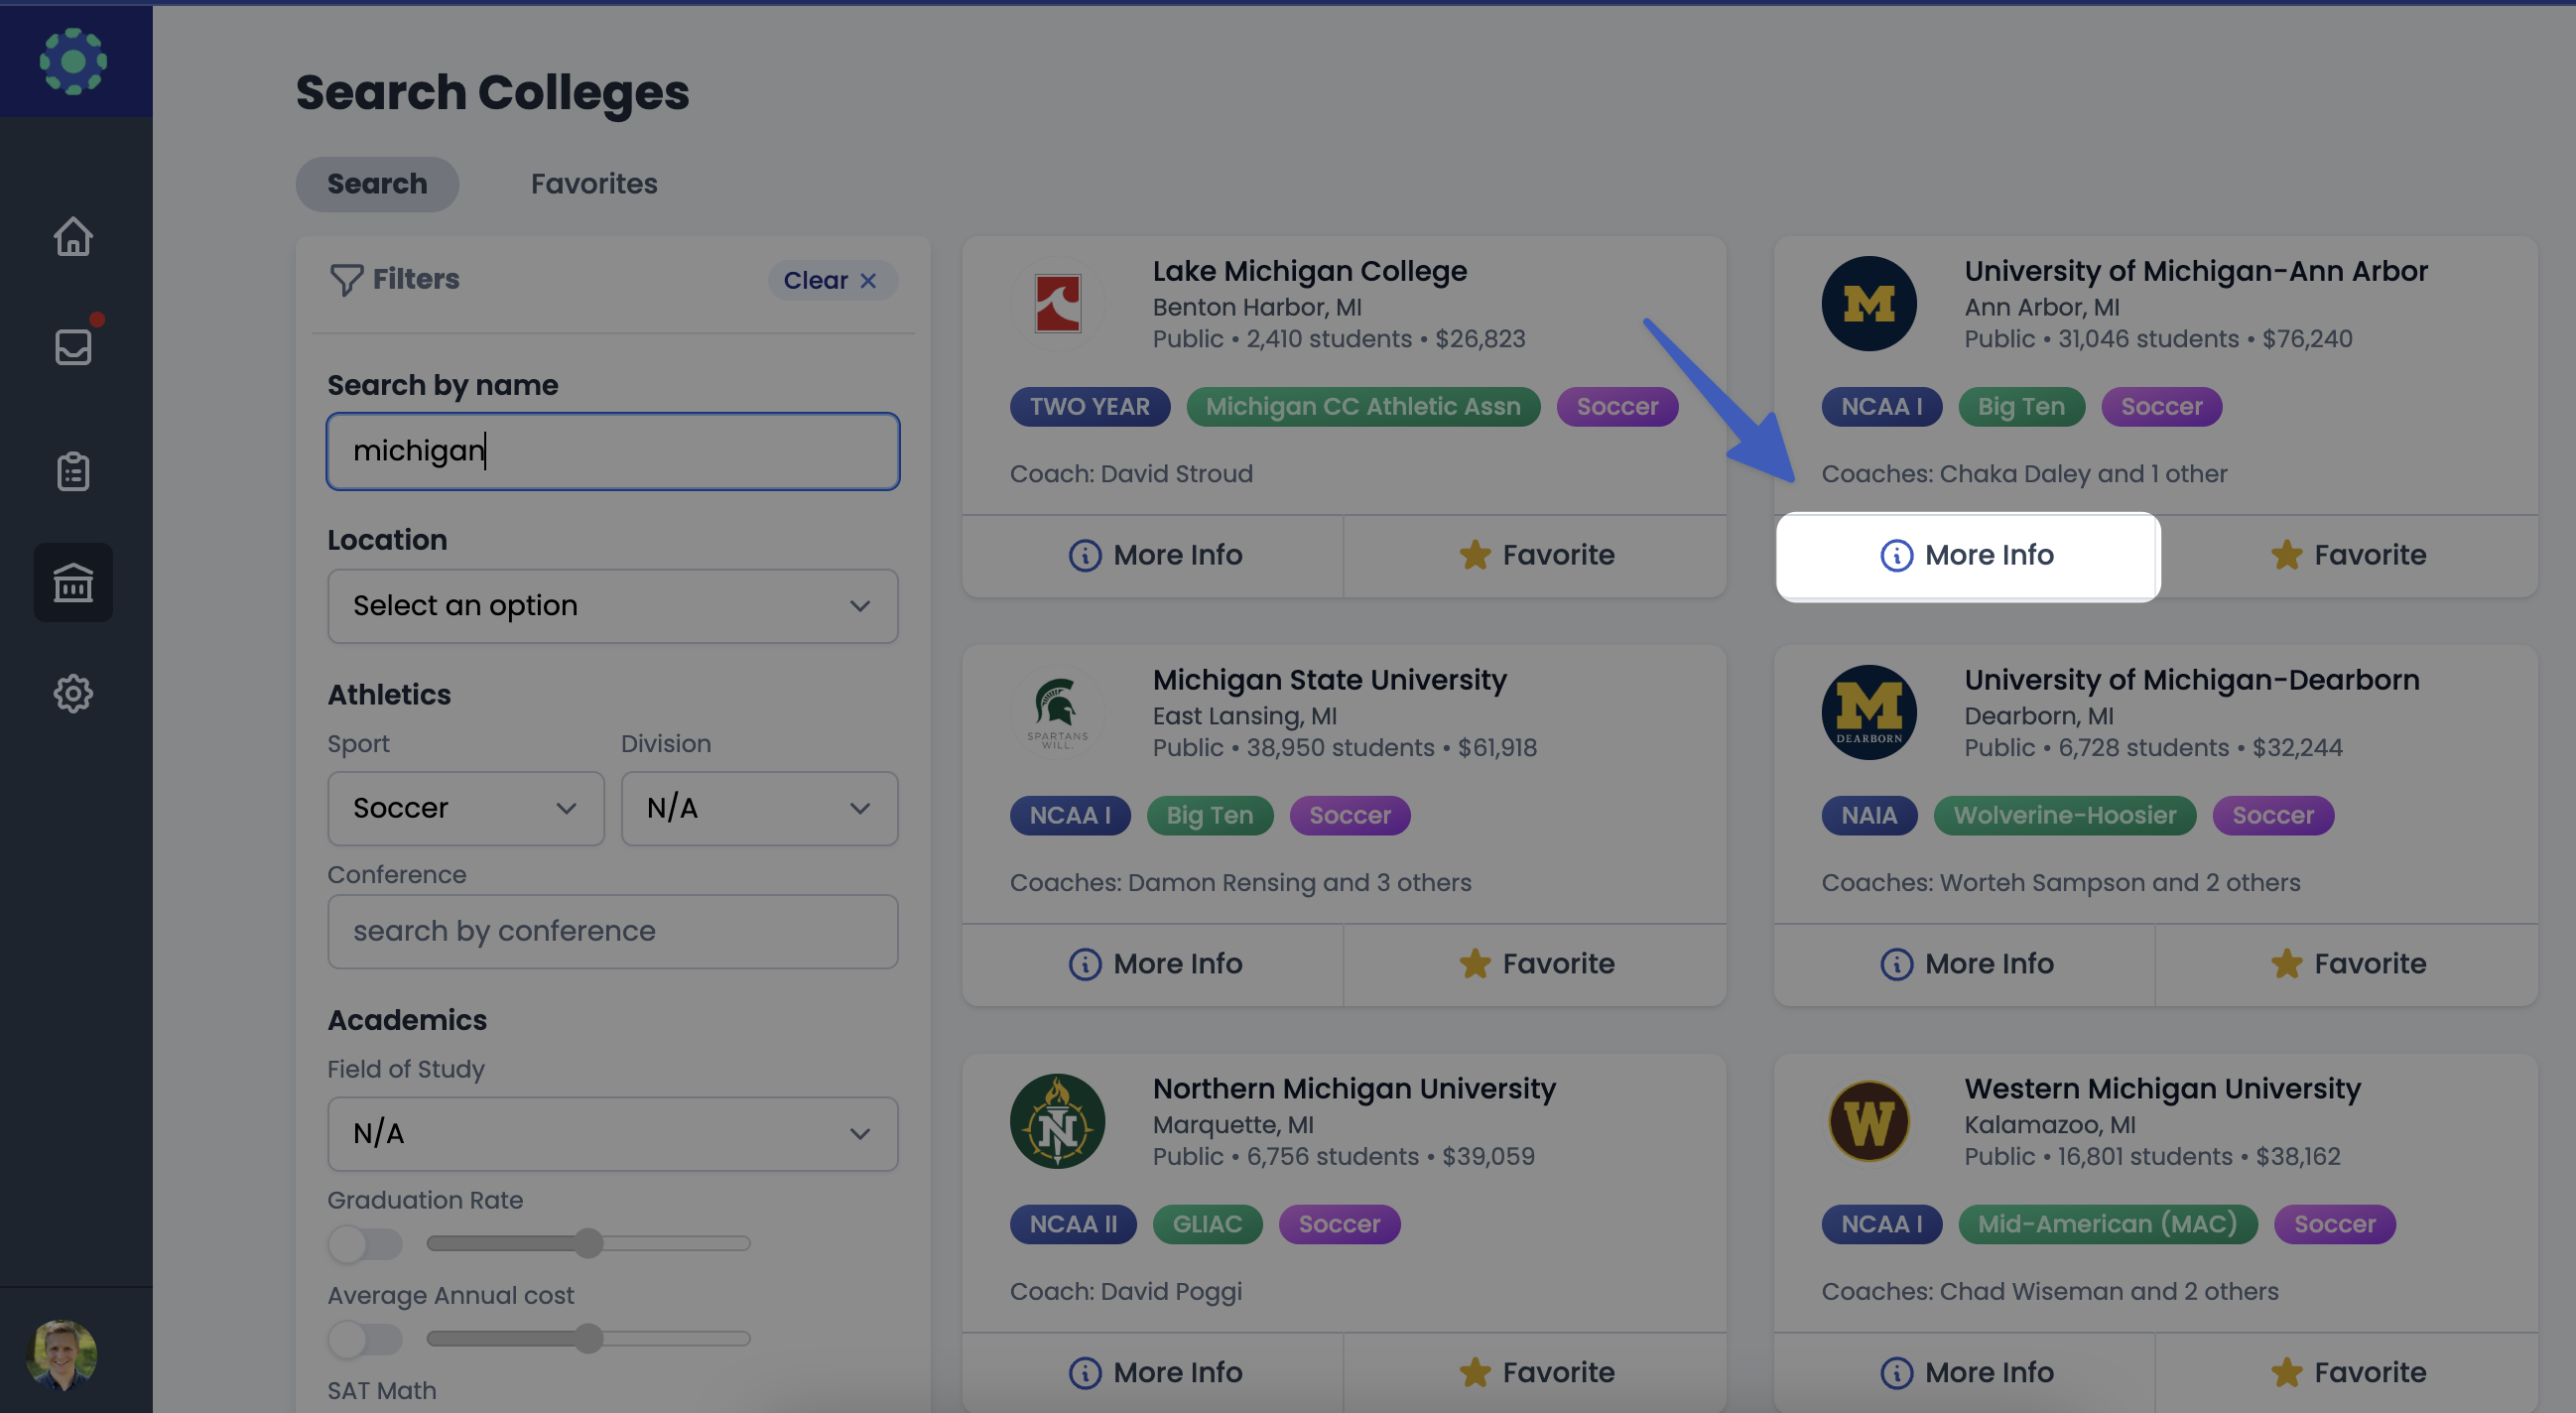This screenshot has height=1413, width=2576.
Task: Enable the Graduation Rate toggle
Action: click(x=365, y=1243)
